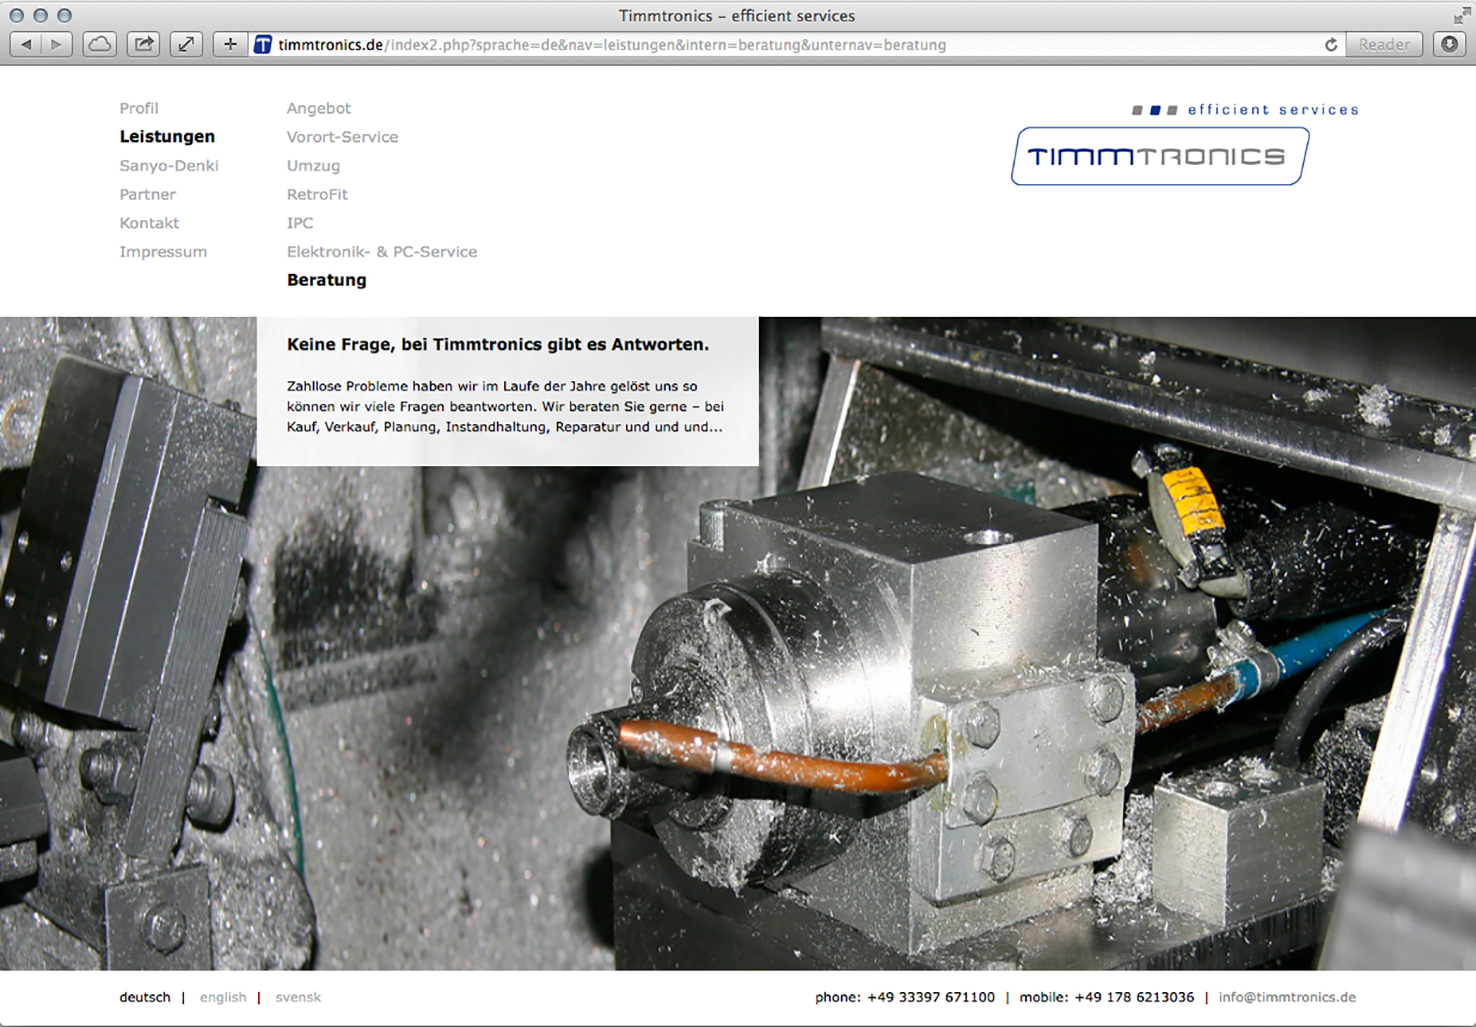The height and width of the screenshot is (1027, 1476).
Task: Click the info@timmtronics.de email link
Action: 1287,997
